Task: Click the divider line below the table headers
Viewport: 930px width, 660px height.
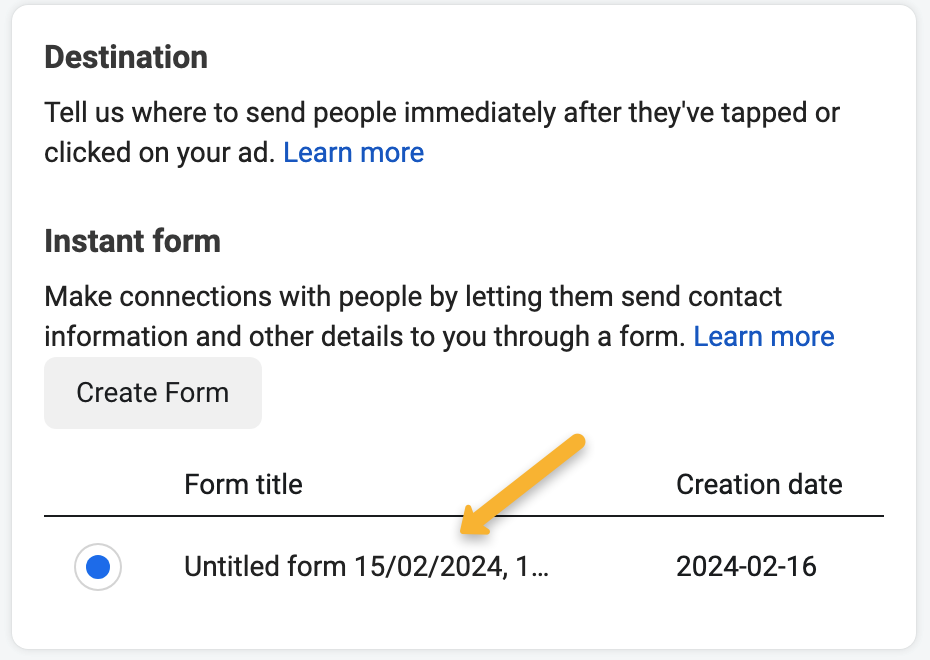Action: [464, 516]
